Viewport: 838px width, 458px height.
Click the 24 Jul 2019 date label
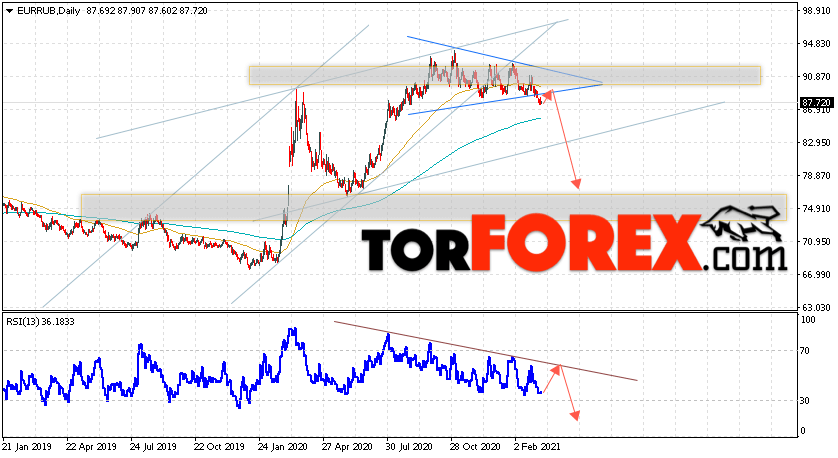coord(154,446)
